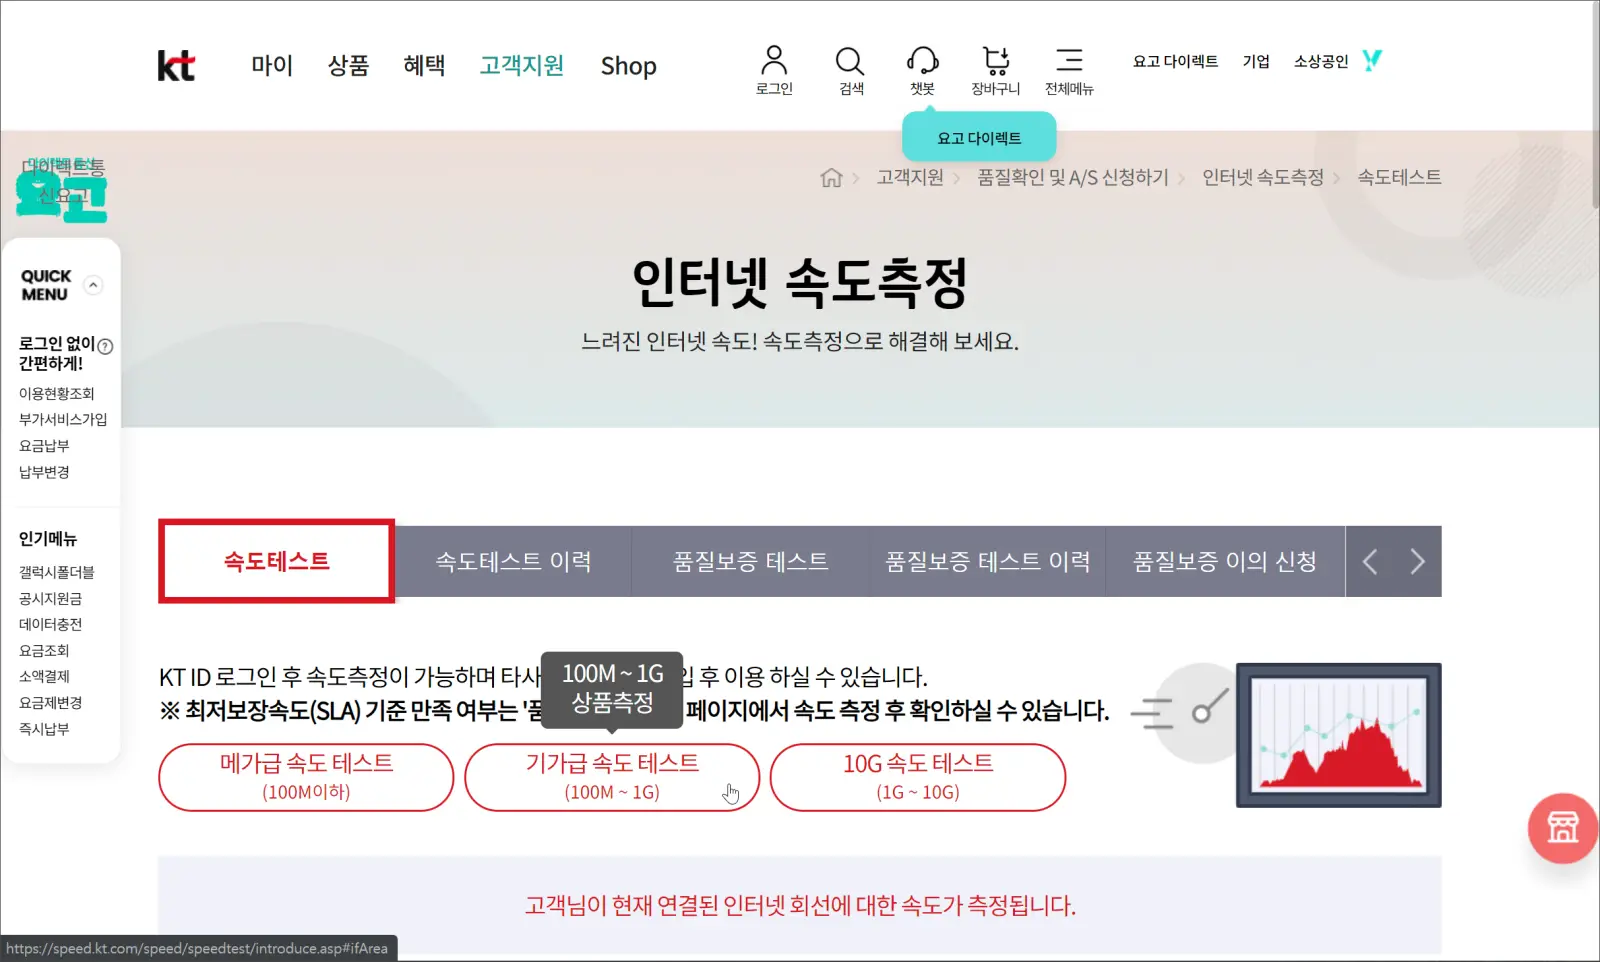This screenshot has height=962, width=1600.
Task: Go to 고객지원 breadcrumb
Action: (910, 177)
